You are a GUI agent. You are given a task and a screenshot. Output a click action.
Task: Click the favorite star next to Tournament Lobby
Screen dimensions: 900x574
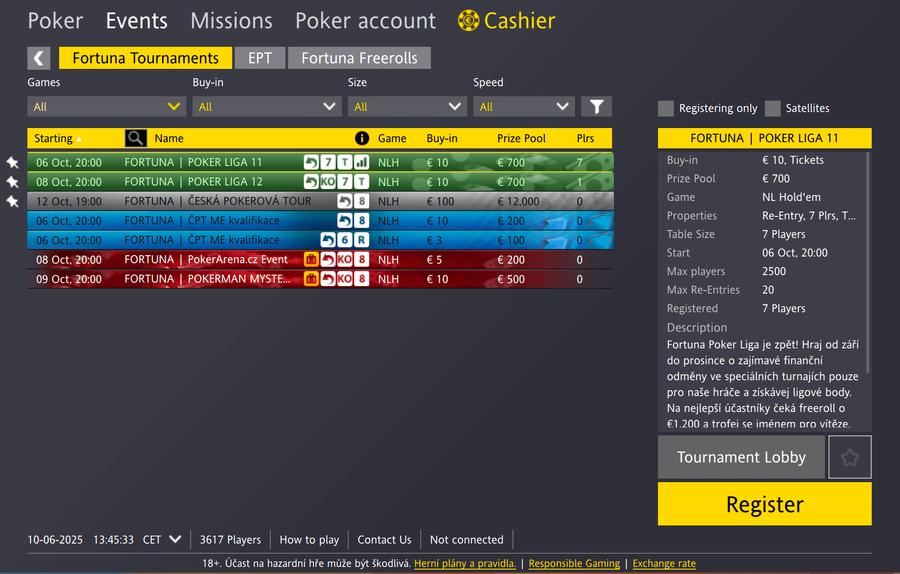pyautogui.click(x=850, y=457)
